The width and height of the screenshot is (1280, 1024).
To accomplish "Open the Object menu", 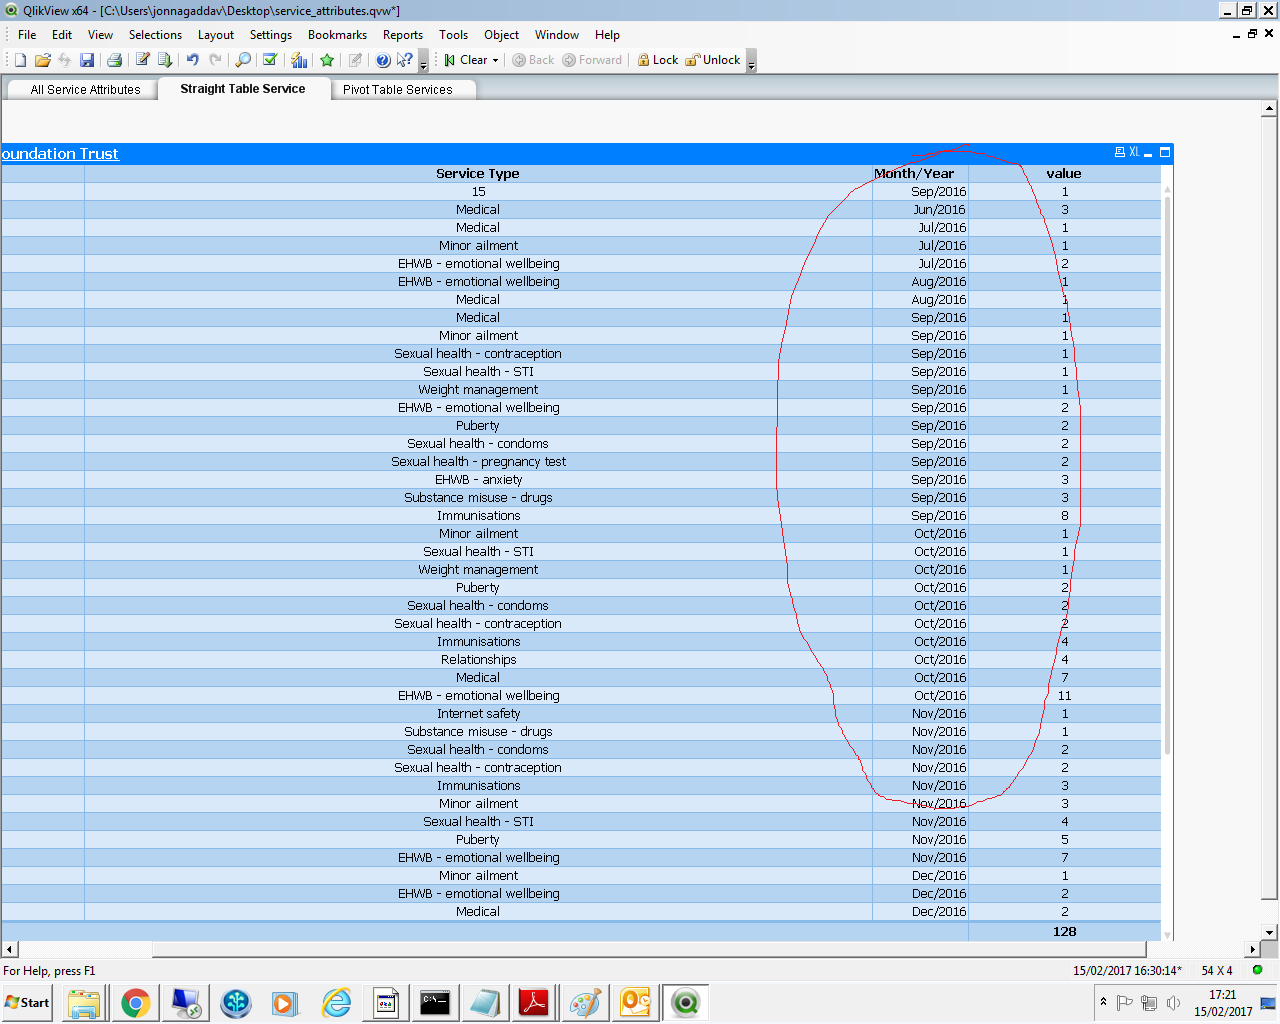I will point(501,34).
